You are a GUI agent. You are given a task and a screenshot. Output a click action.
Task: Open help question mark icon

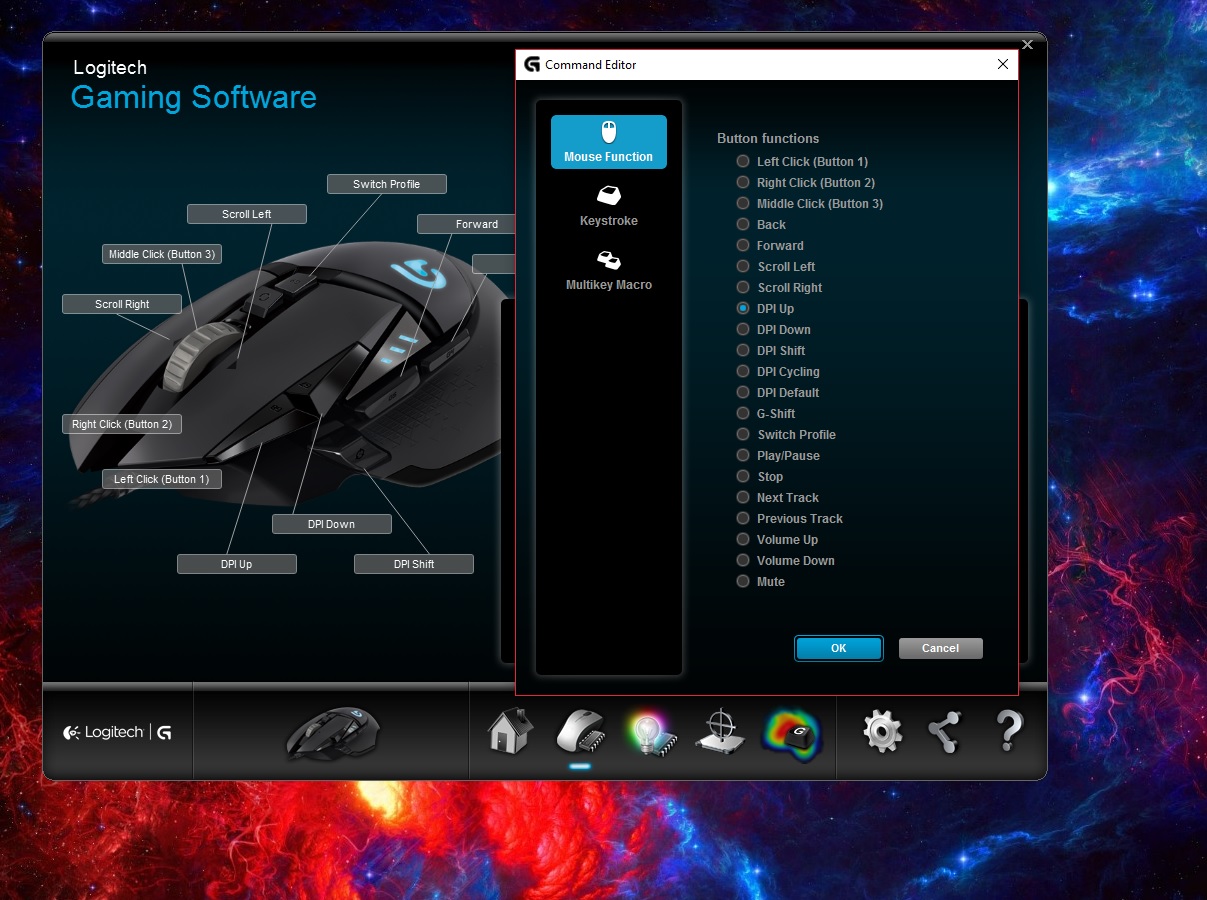(x=1009, y=731)
